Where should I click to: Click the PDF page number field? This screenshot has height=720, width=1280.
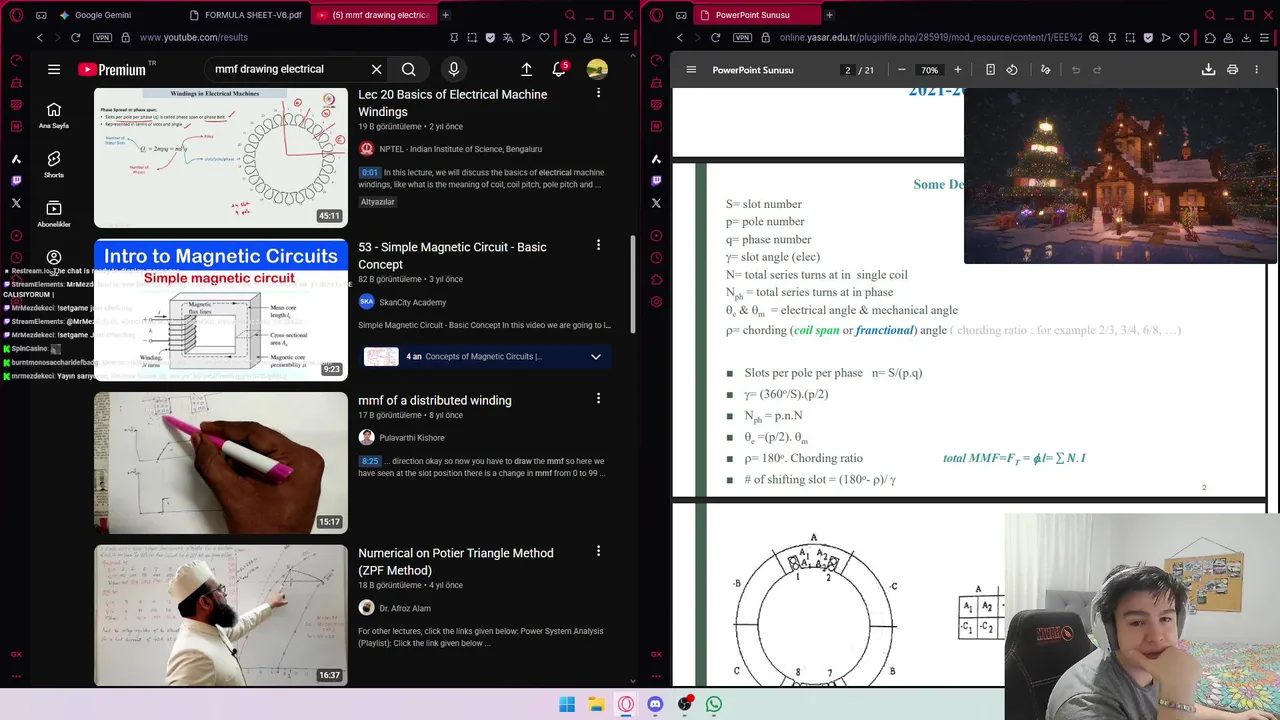847,70
